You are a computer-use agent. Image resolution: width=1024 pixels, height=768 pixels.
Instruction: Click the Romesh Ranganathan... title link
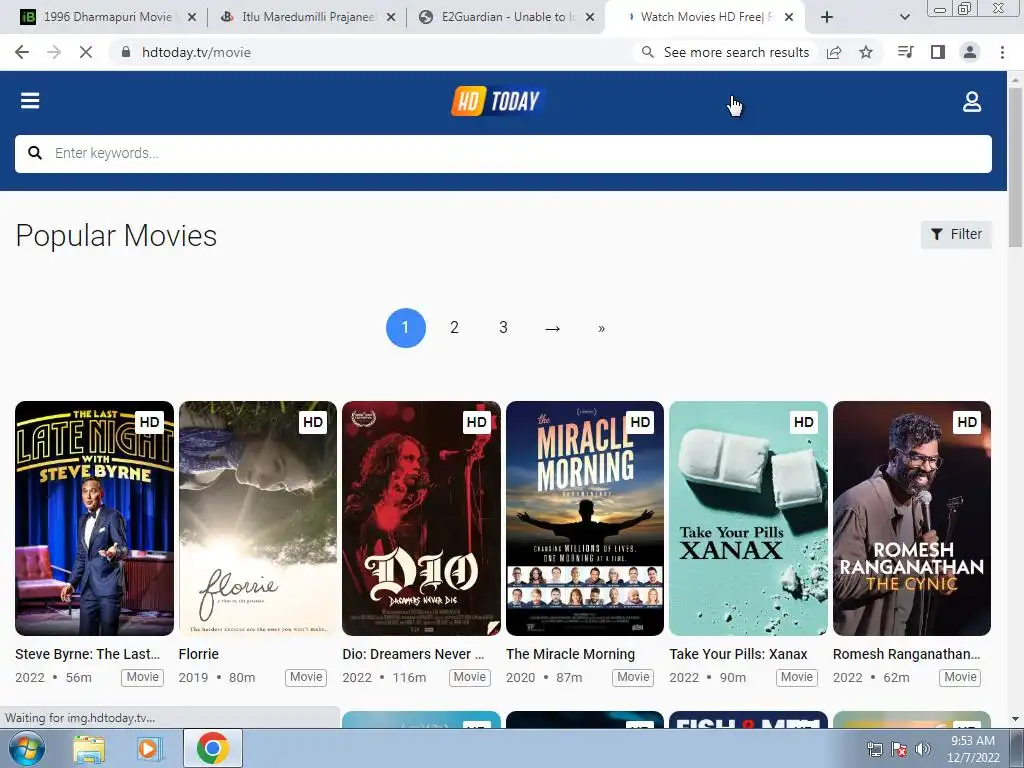[x=906, y=654]
